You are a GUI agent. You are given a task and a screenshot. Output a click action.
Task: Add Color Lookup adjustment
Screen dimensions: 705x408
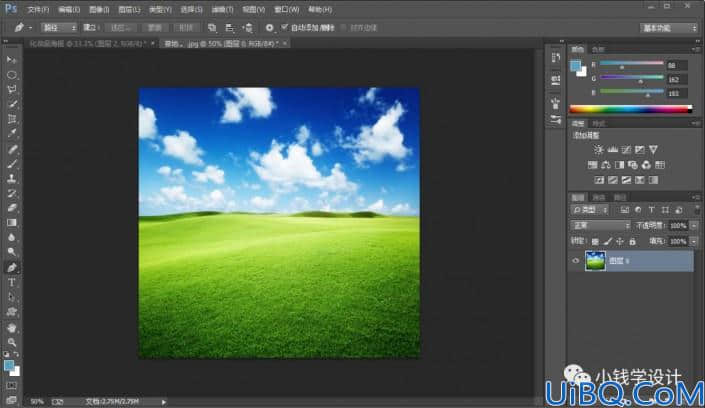660,165
